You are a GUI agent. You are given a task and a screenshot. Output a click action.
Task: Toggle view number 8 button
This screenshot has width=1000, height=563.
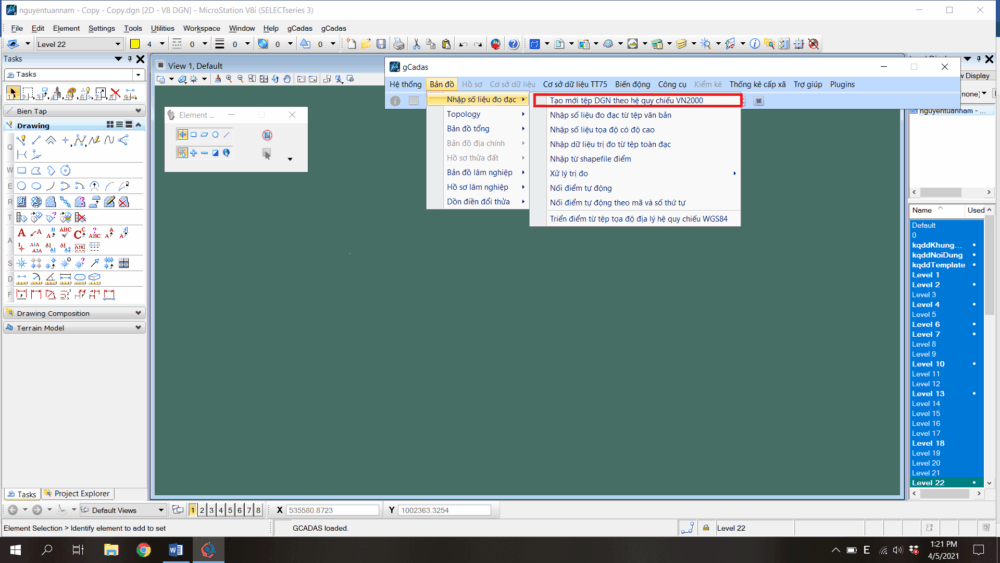point(258,510)
